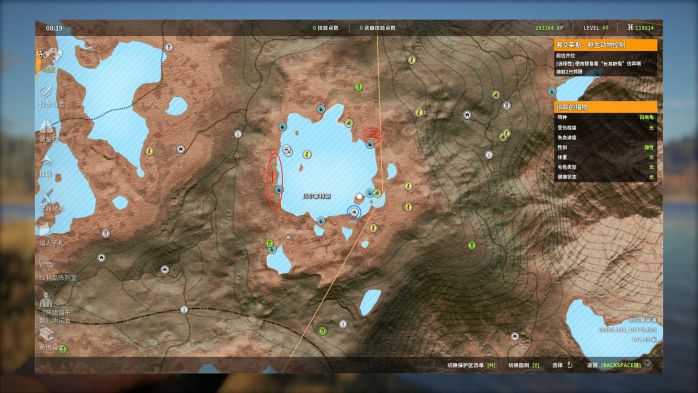
Task: Click the white animal track marker on lake
Action: pos(288,150)
